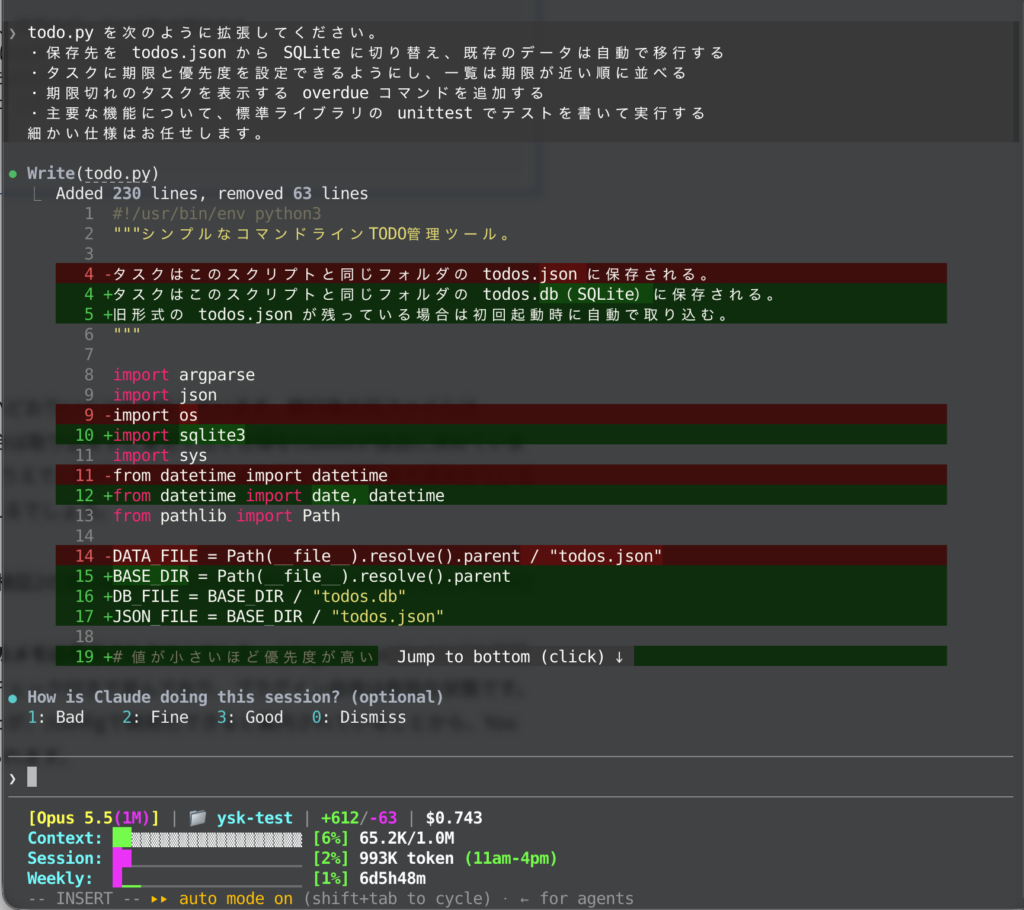
Task: Click the "from pathlib import Path" line
Action: [227, 516]
